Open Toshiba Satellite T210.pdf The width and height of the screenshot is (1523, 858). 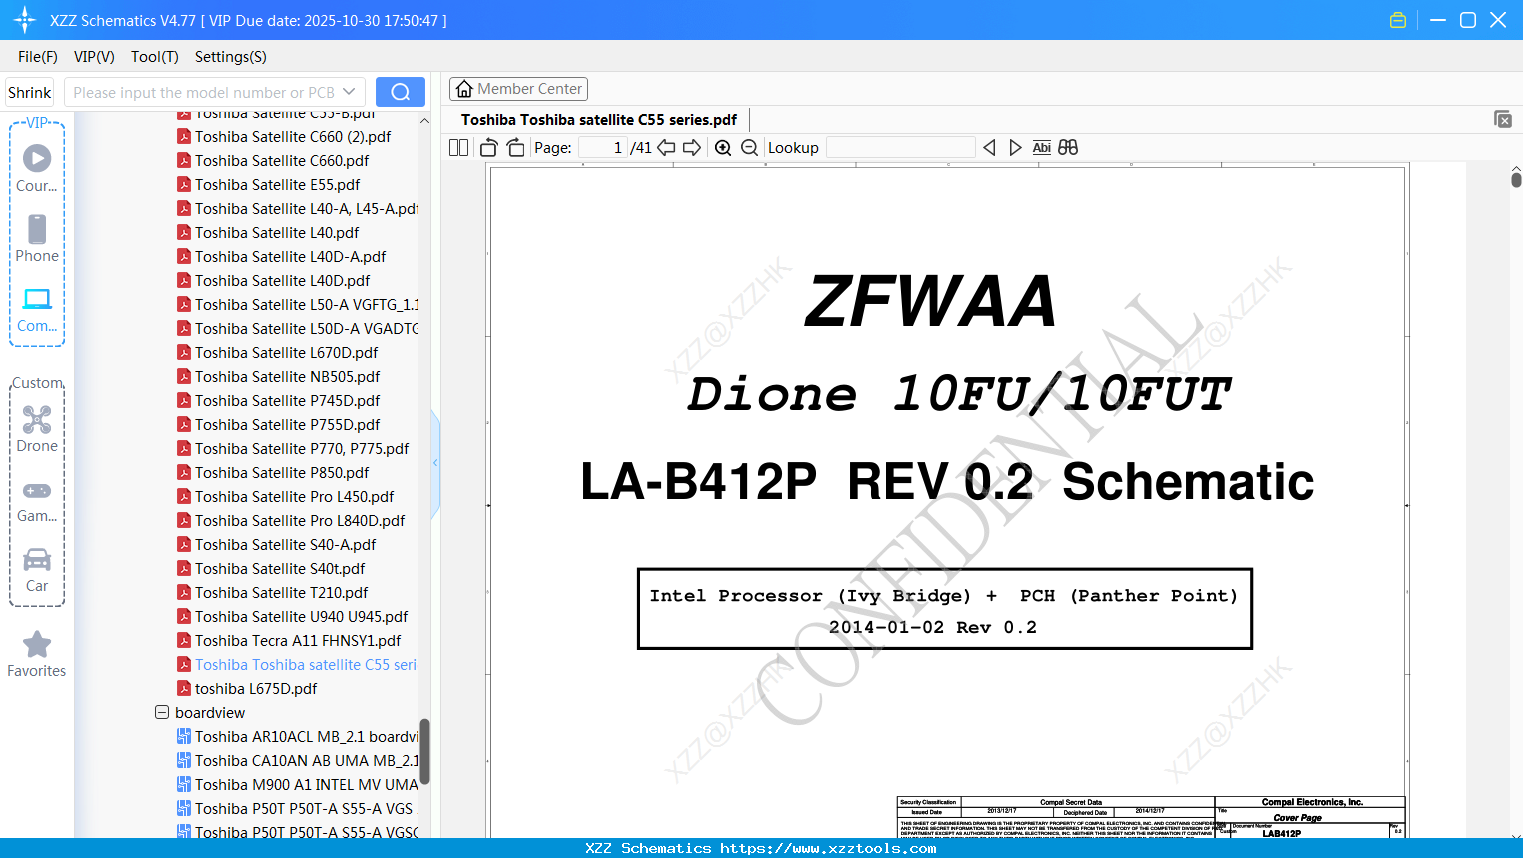coord(272,593)
